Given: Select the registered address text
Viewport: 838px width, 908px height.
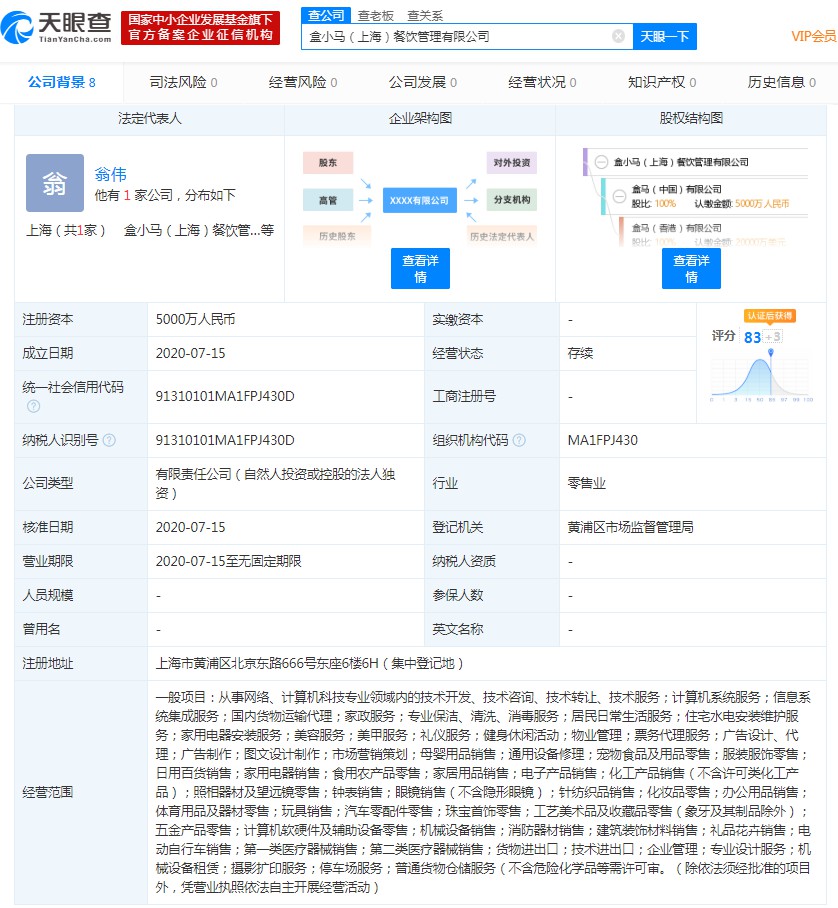Looking at the screenshot, I should click(309, 664).
